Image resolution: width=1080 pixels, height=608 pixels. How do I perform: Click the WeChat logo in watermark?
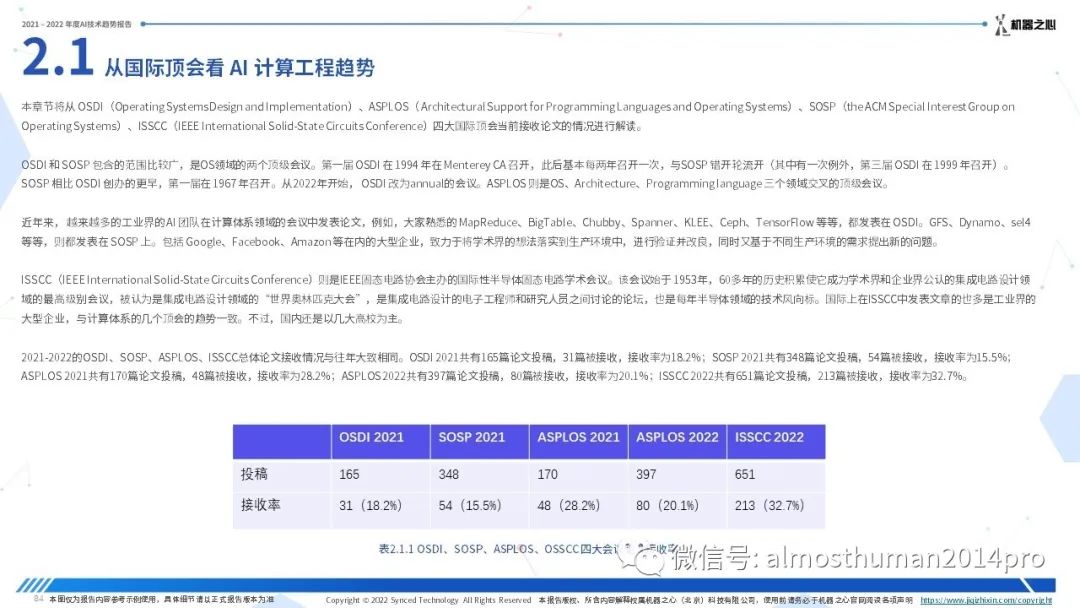(x=642, y=556)
